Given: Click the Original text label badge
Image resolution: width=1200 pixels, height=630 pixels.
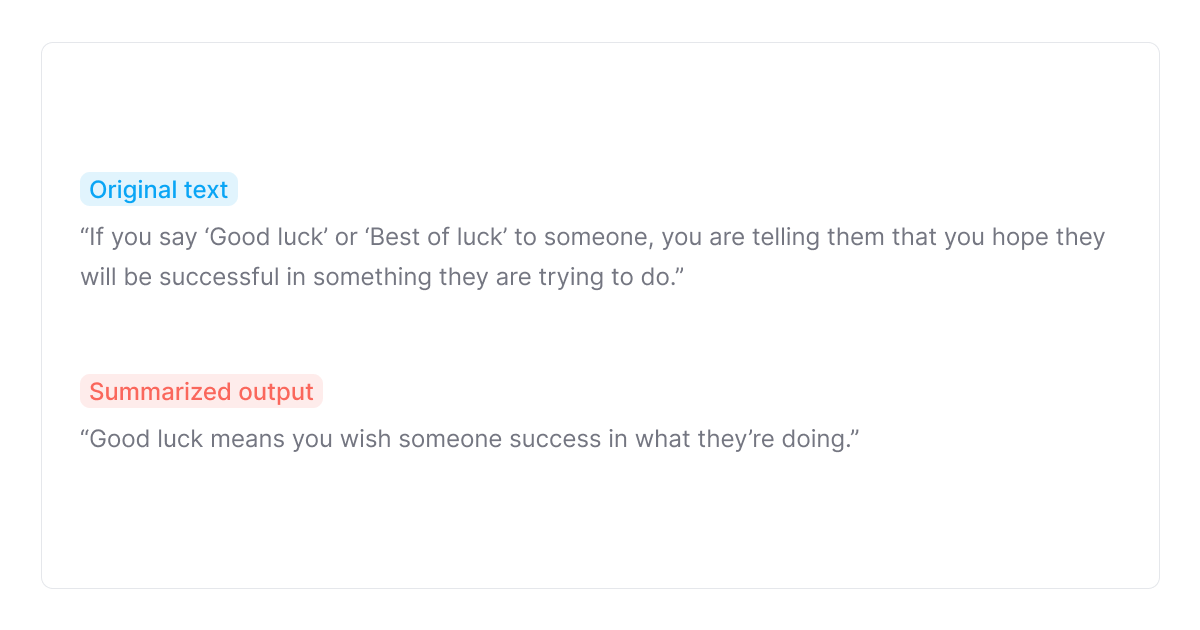Looking at the screenshot, I should [x=159, y=190].
